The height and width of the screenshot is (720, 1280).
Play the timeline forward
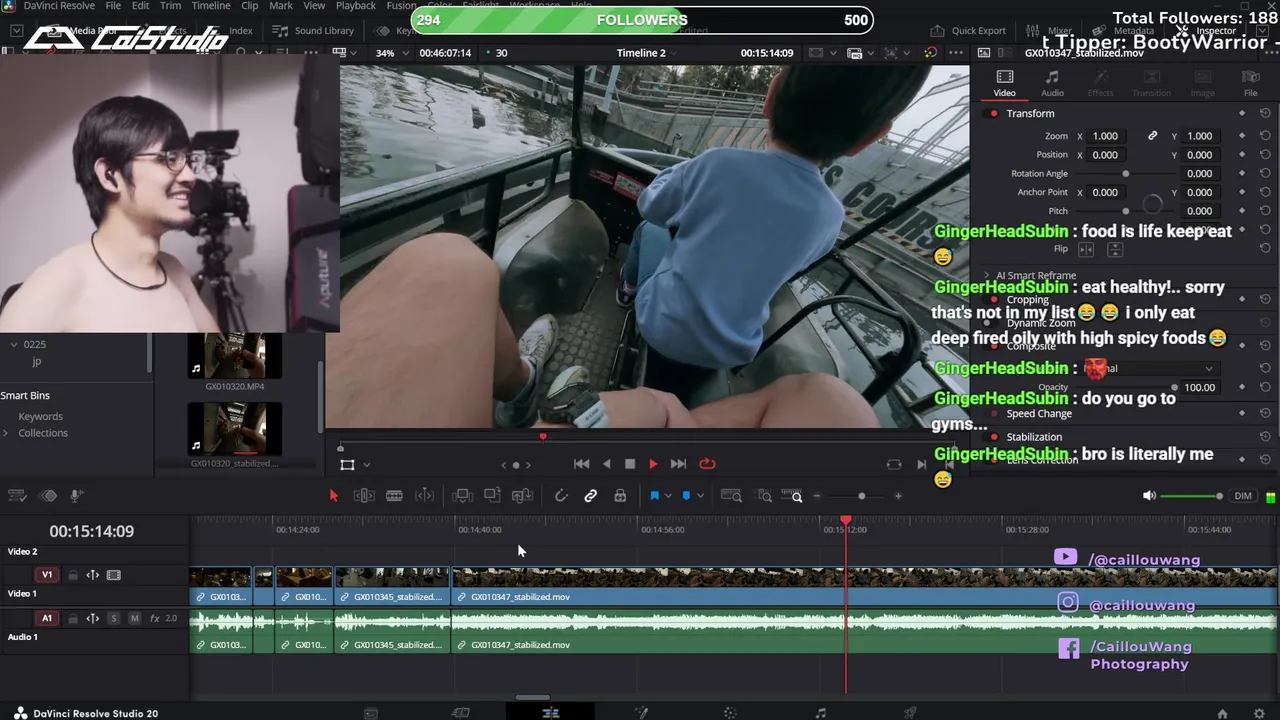tap(653, 464)
